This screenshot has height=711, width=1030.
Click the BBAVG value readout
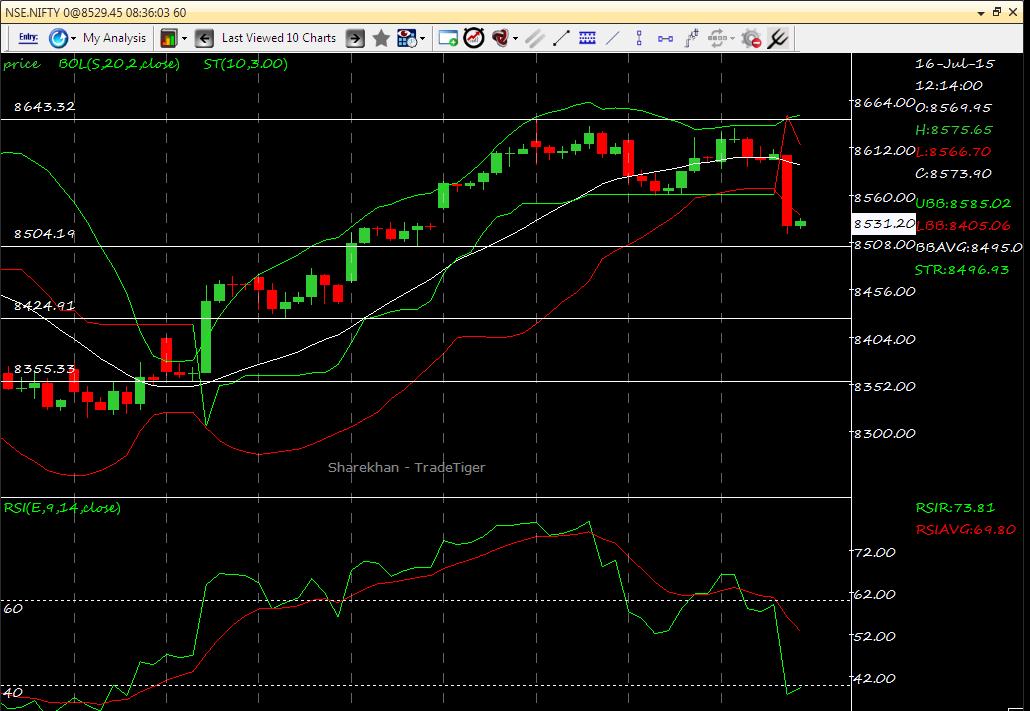click(x=969, y=248)
